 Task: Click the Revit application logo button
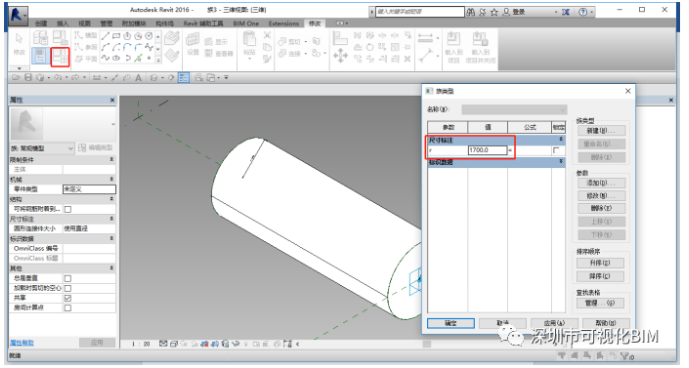click(18, 16)
